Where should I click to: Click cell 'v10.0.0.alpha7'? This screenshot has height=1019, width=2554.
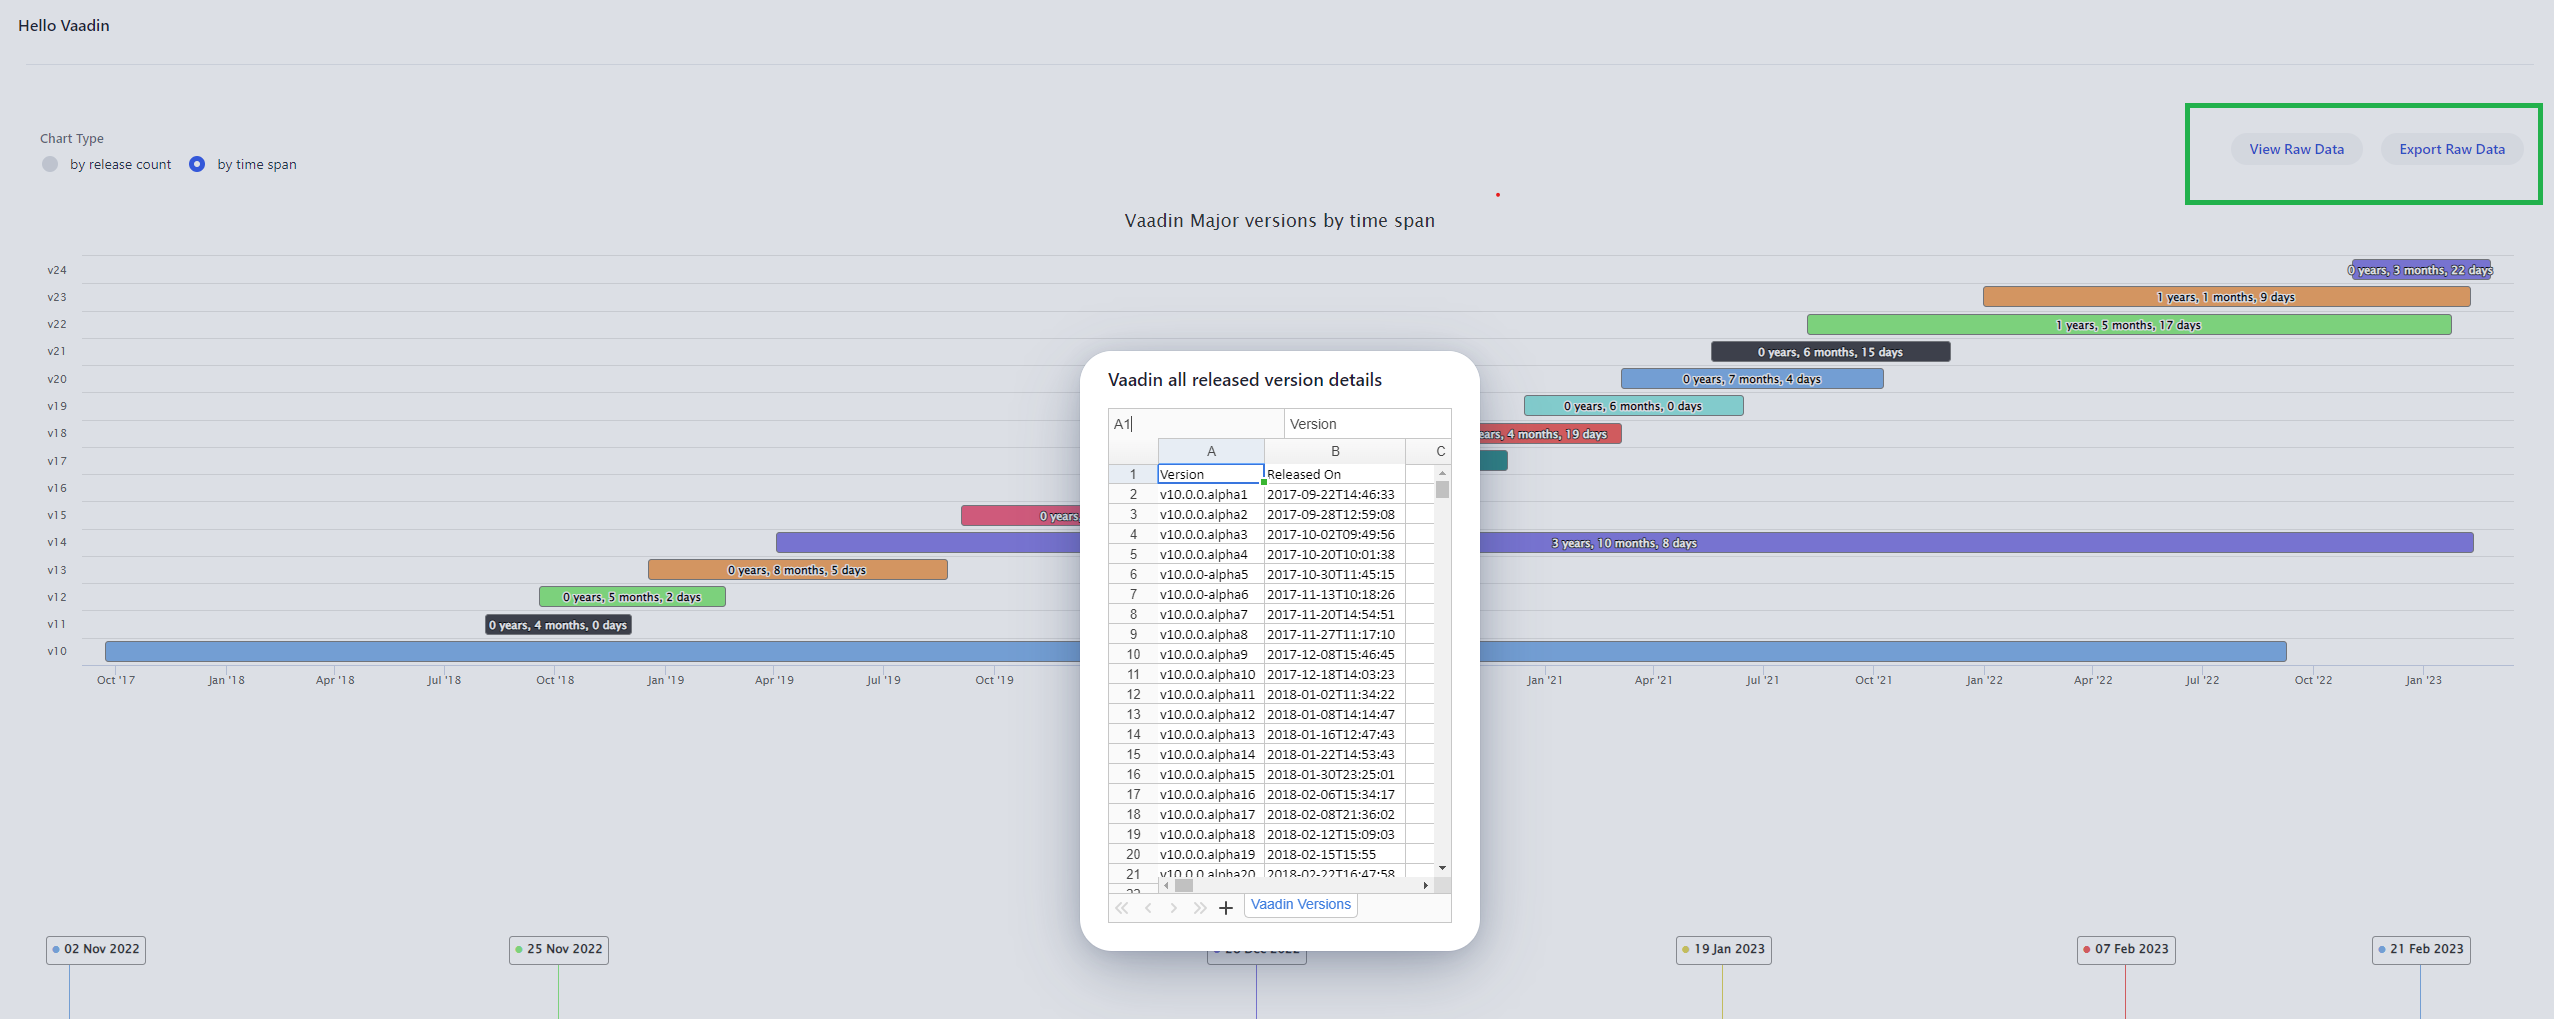click(1211, 614)
